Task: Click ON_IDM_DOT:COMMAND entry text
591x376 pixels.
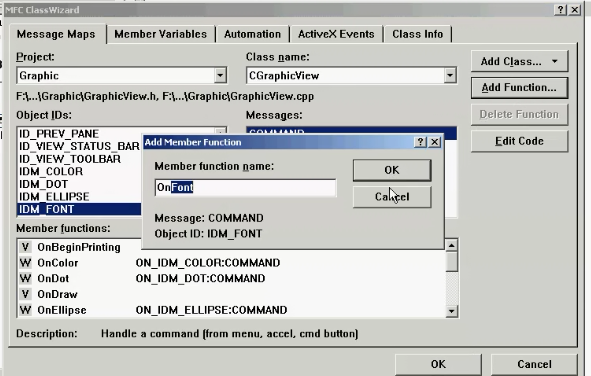Action: tap(200, 278)
